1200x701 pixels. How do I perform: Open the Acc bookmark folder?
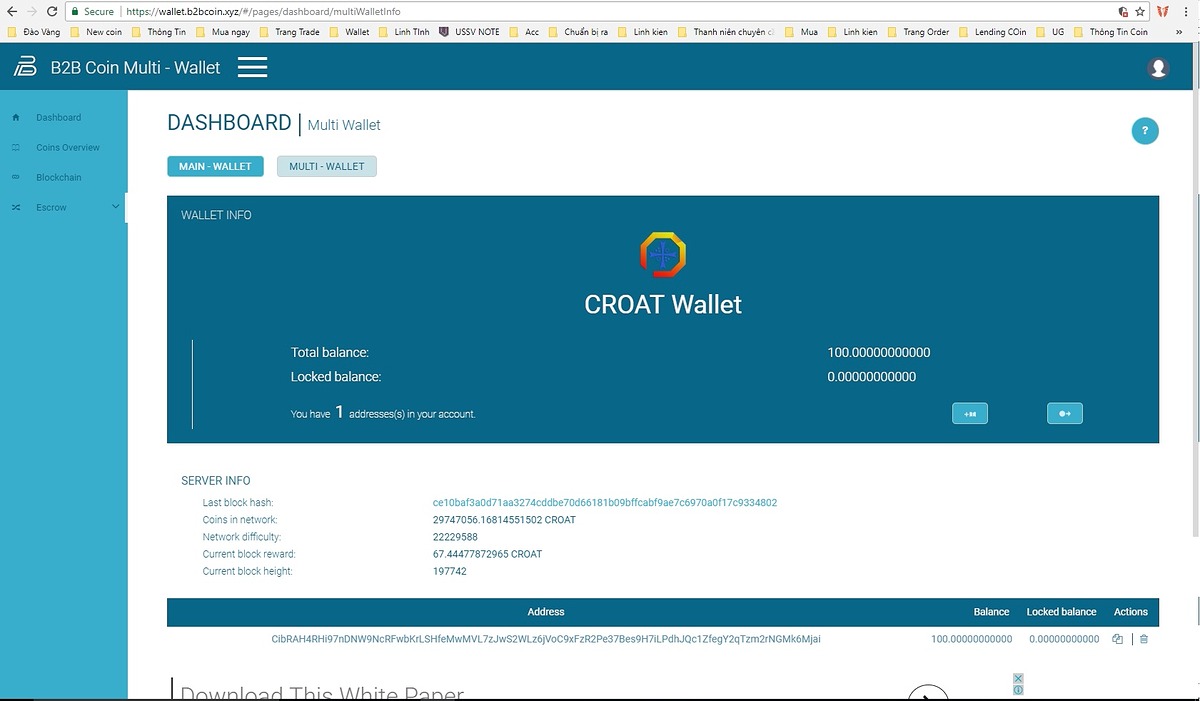tap(524, 32)
